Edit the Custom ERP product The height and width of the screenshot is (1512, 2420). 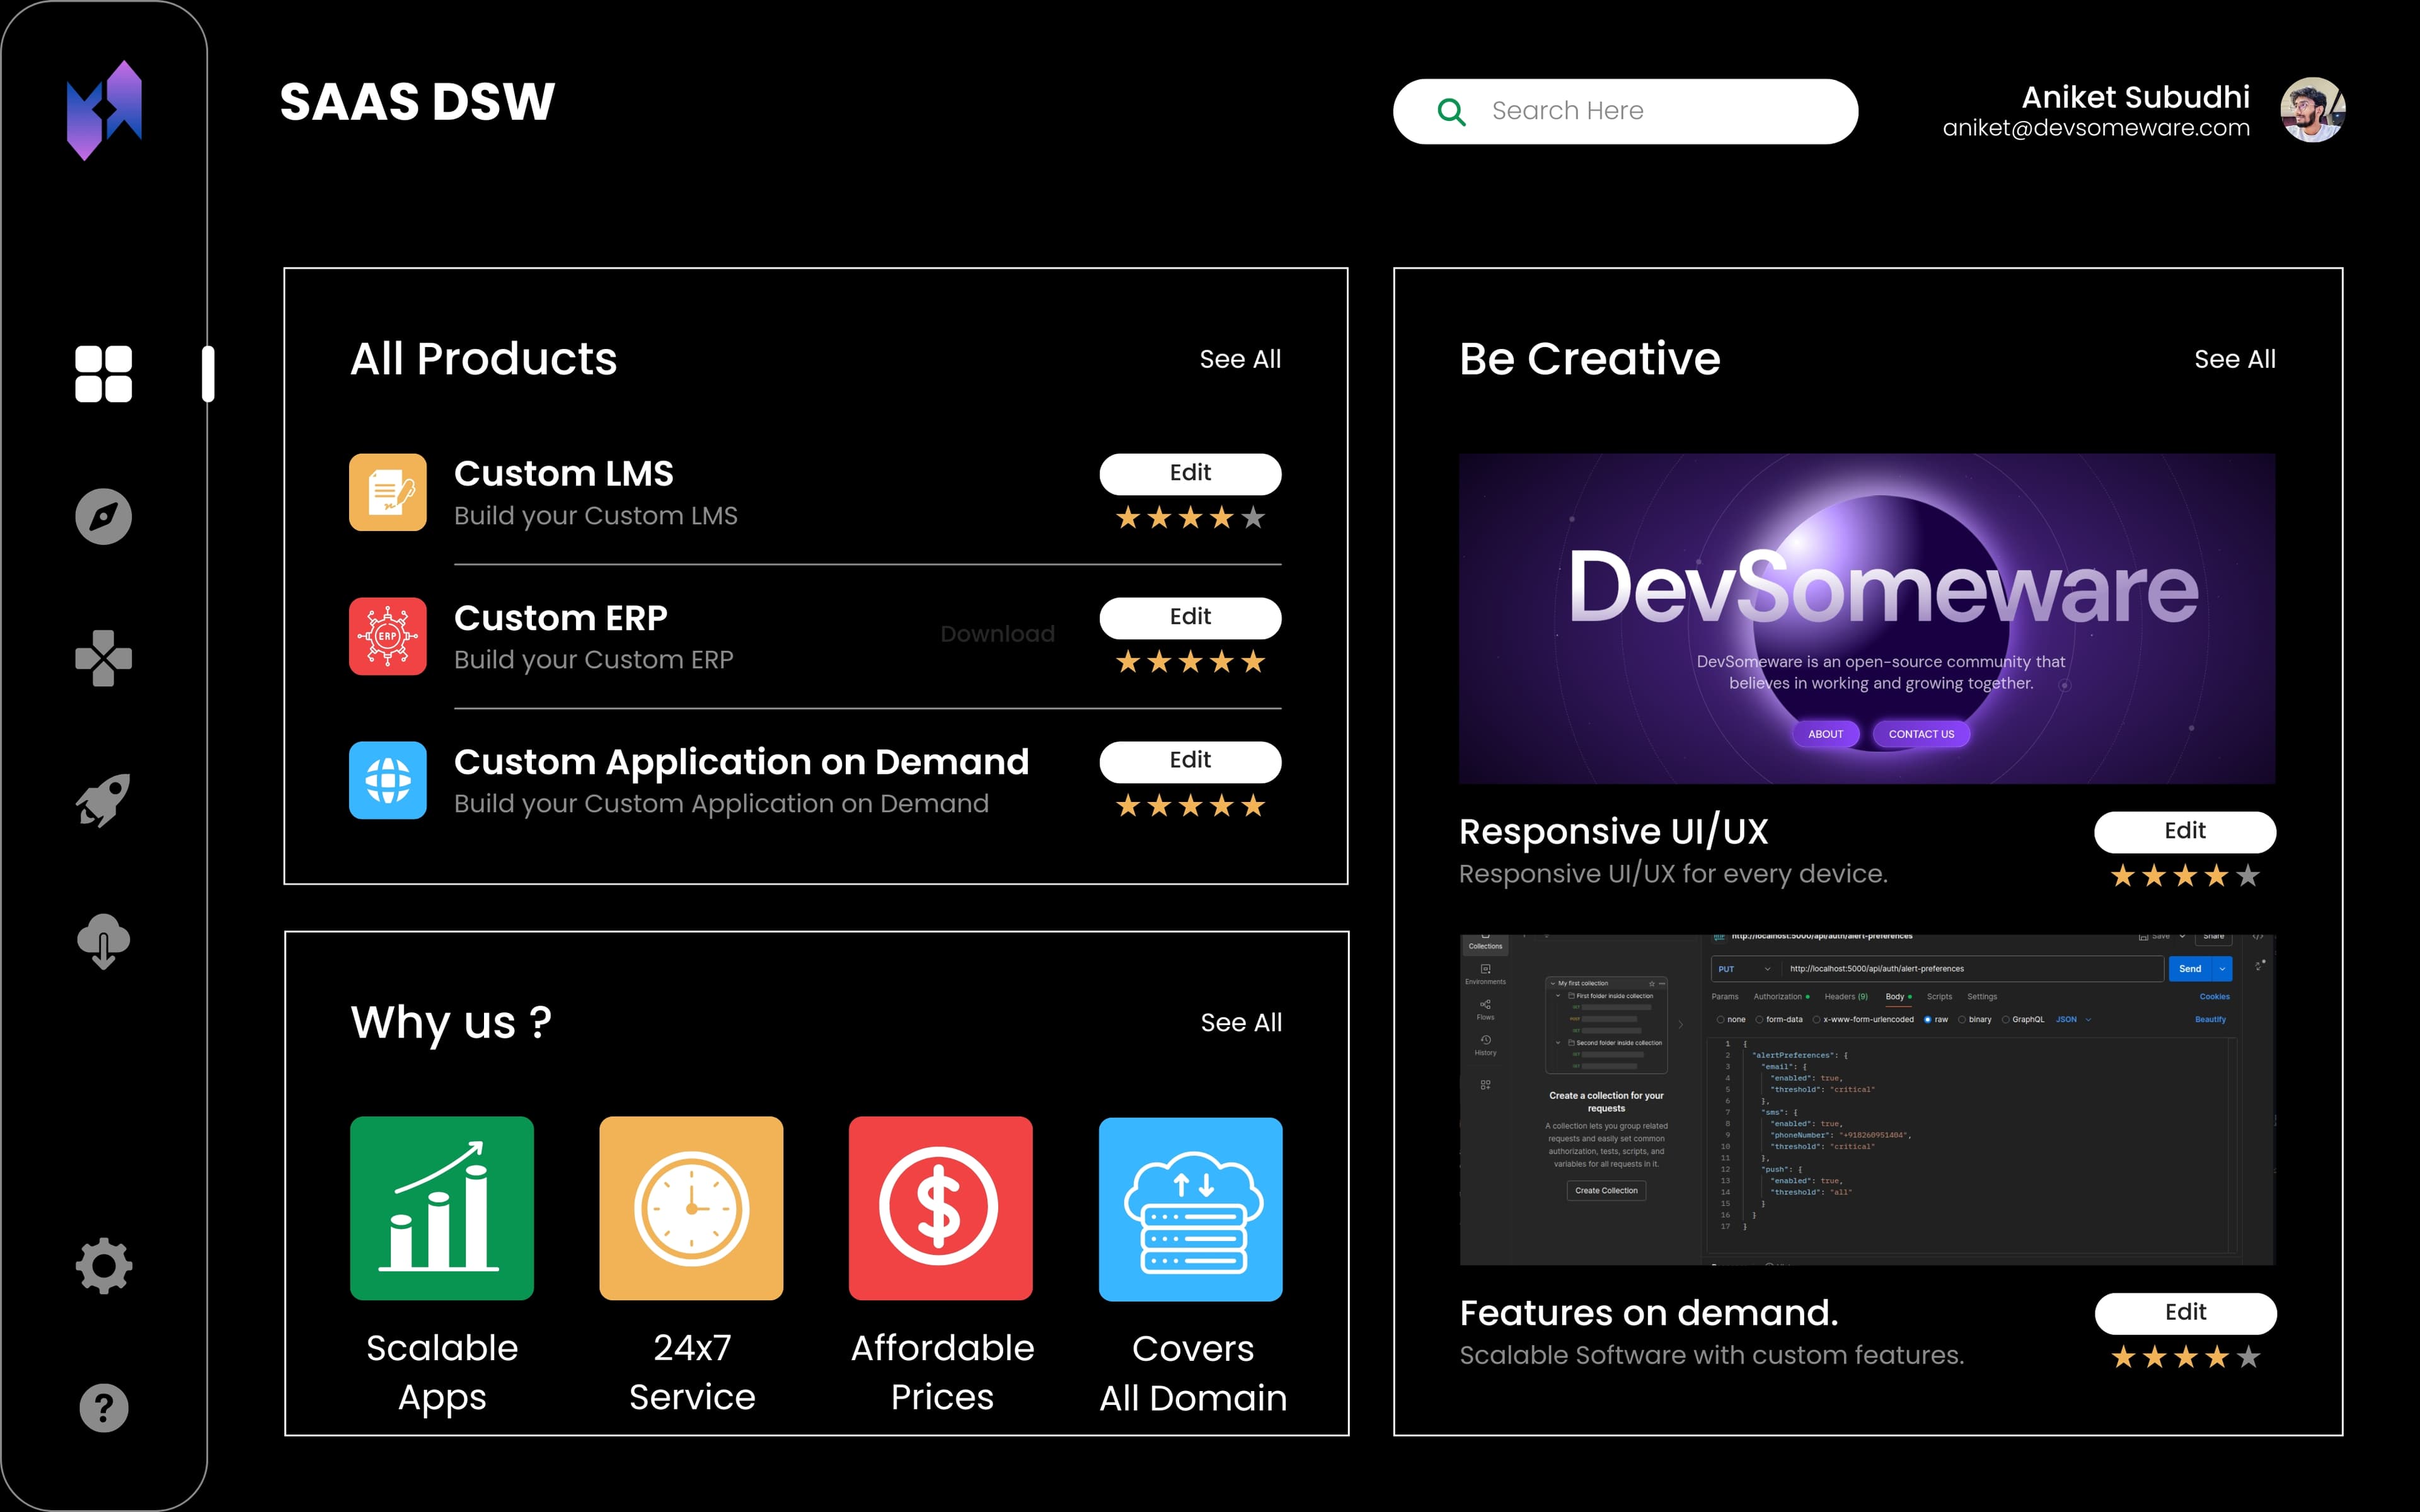[x=1190, y=618]
